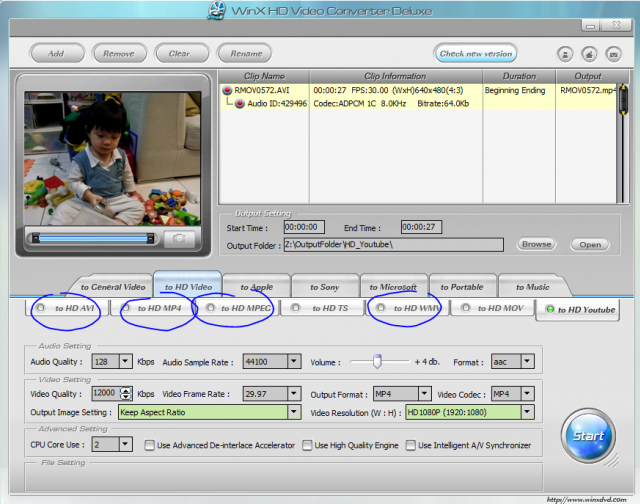Open the CPU Core Use dropdown
The width and height of the screenshot is (640, 504).
coord(125,444)
